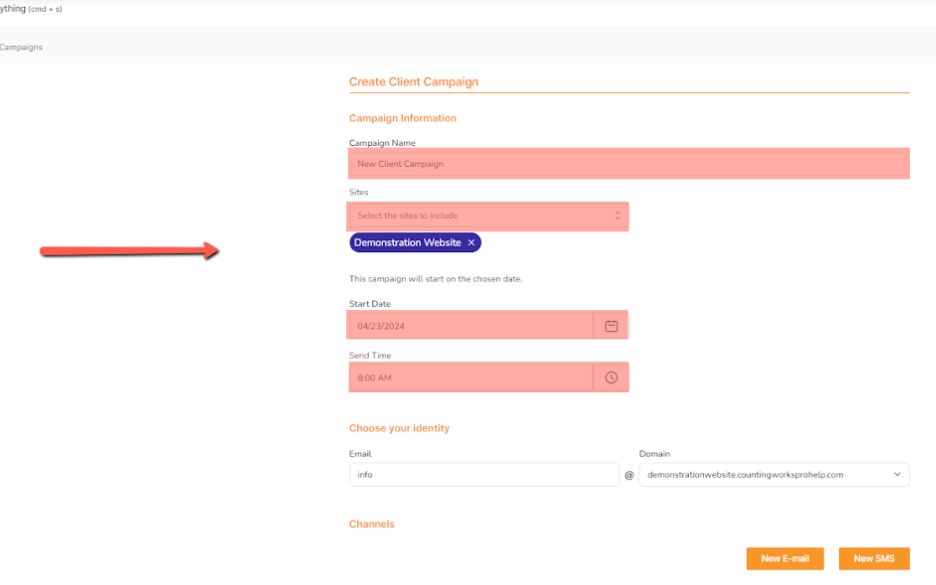
Task: Click the chevron on the Sites selector
Action: click(x=617, y=216)
